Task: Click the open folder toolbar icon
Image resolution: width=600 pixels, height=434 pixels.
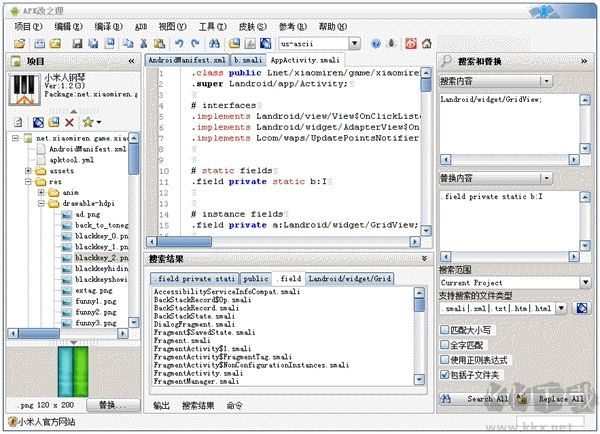Action: coord(20,44)
